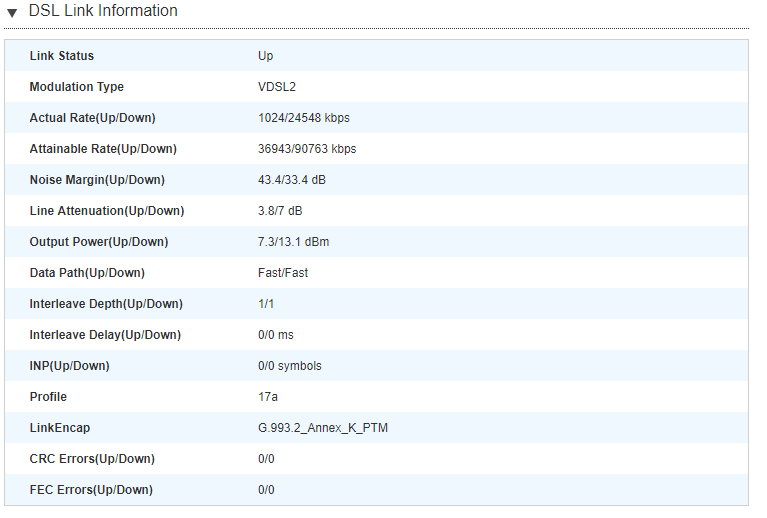Select the Modulation Type label

(77, 87)
